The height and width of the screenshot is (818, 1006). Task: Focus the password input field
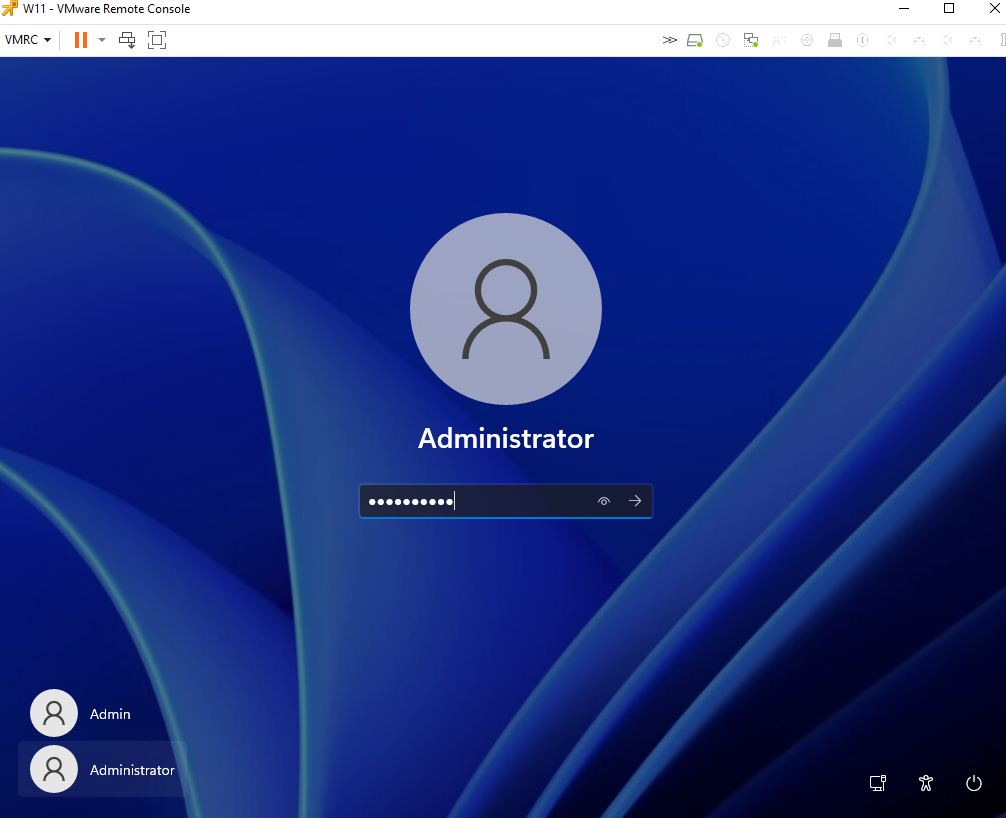(x=506, y=501)
